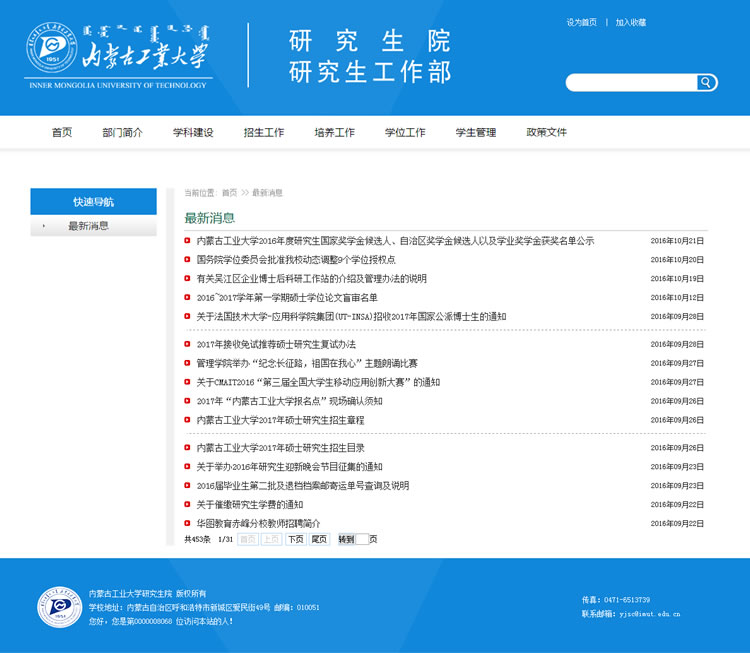Open 政策文件 navigation menu item
This screenshot has height=653, width=750.
546,132
